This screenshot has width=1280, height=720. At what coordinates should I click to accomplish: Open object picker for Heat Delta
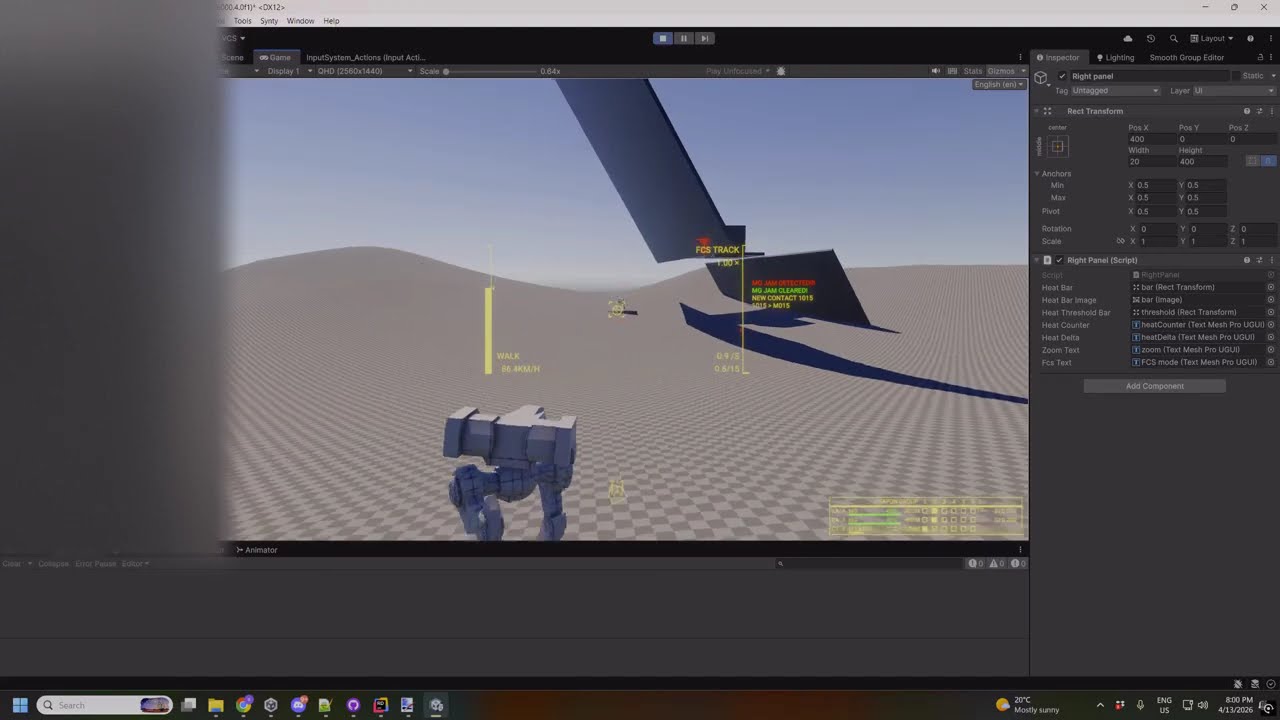1271,337
